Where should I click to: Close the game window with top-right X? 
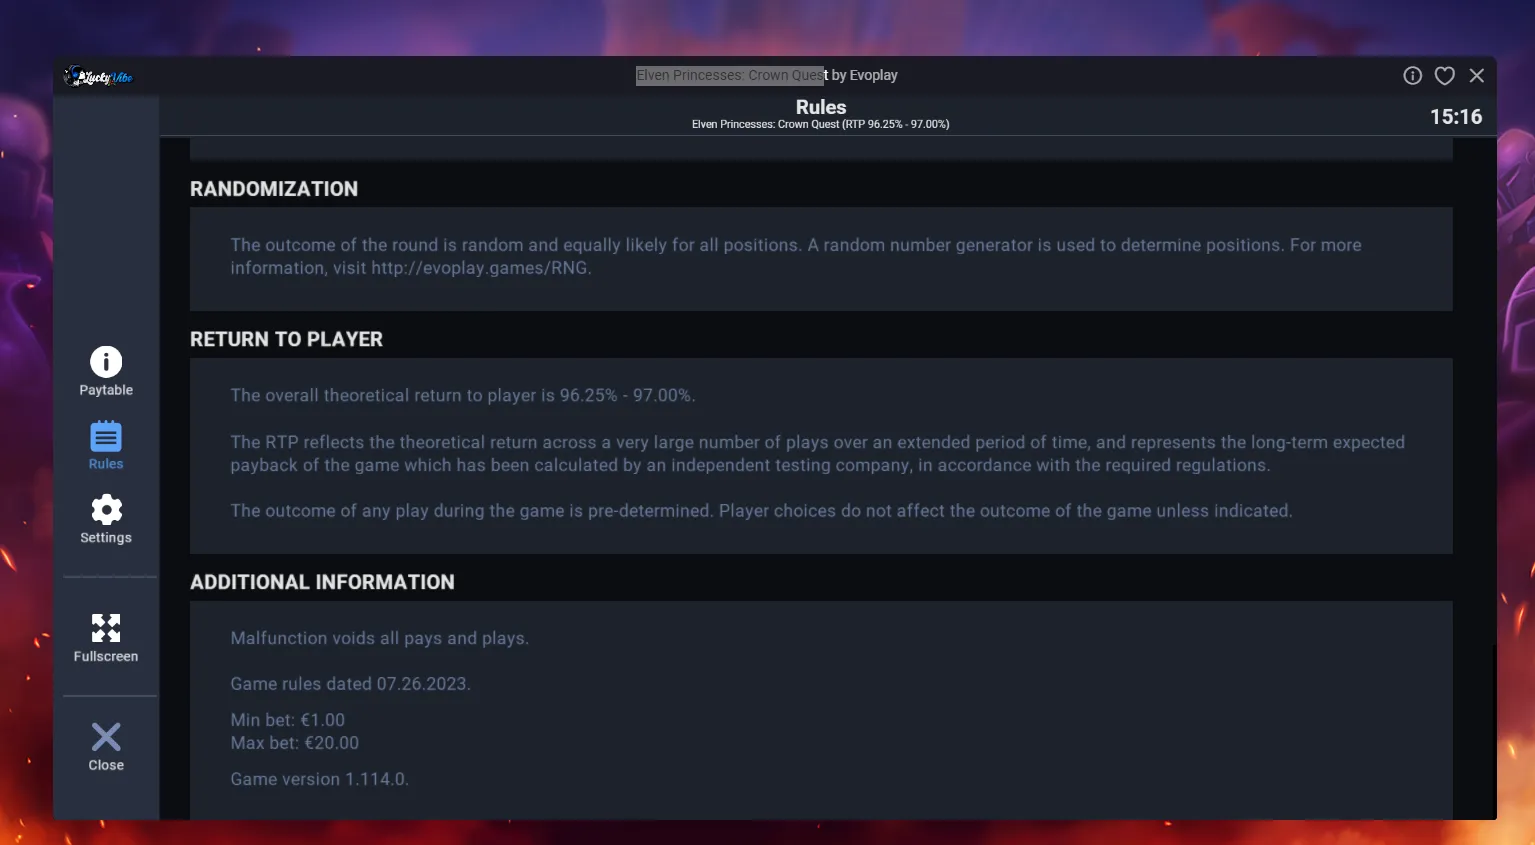[x=1476, y=76]
